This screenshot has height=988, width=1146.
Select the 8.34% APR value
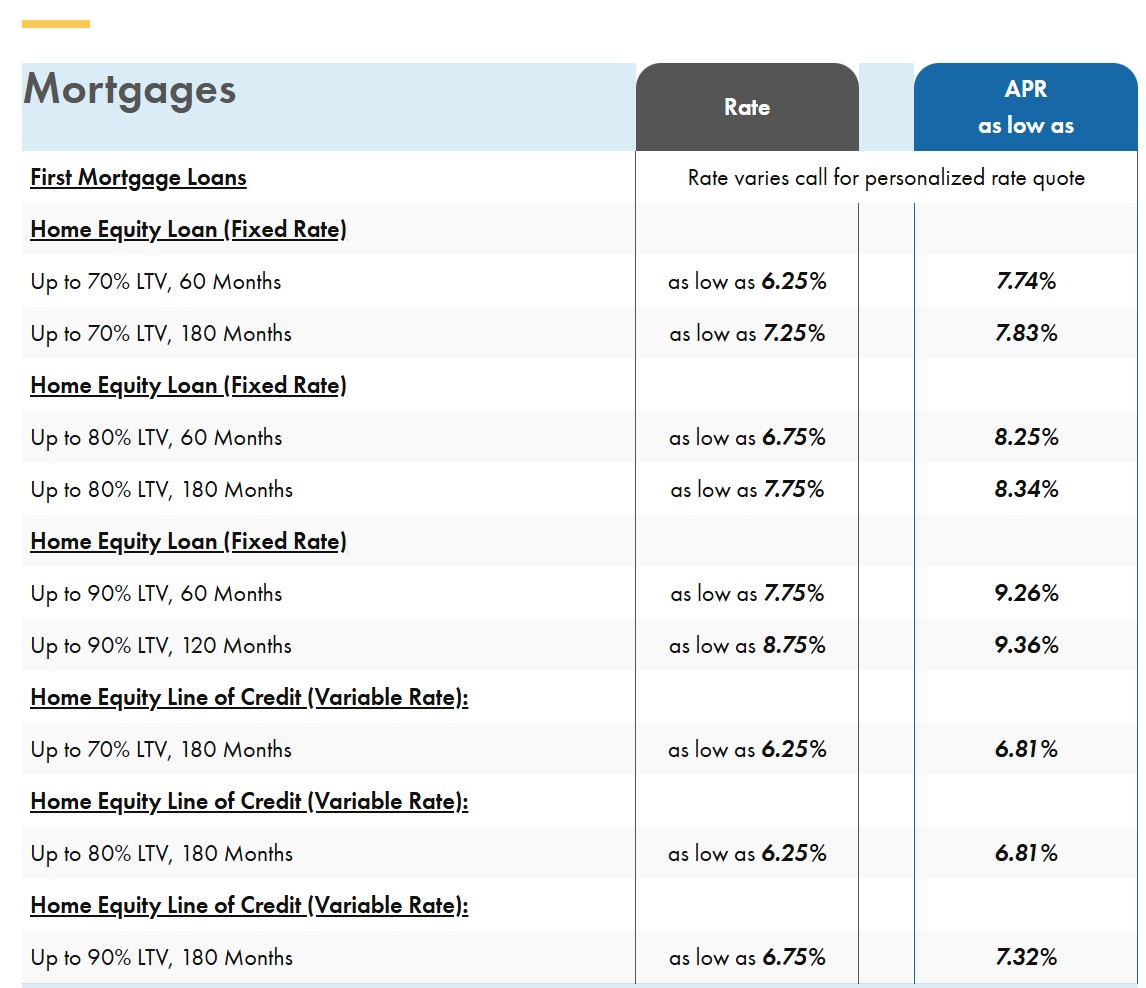point(1026,490)
